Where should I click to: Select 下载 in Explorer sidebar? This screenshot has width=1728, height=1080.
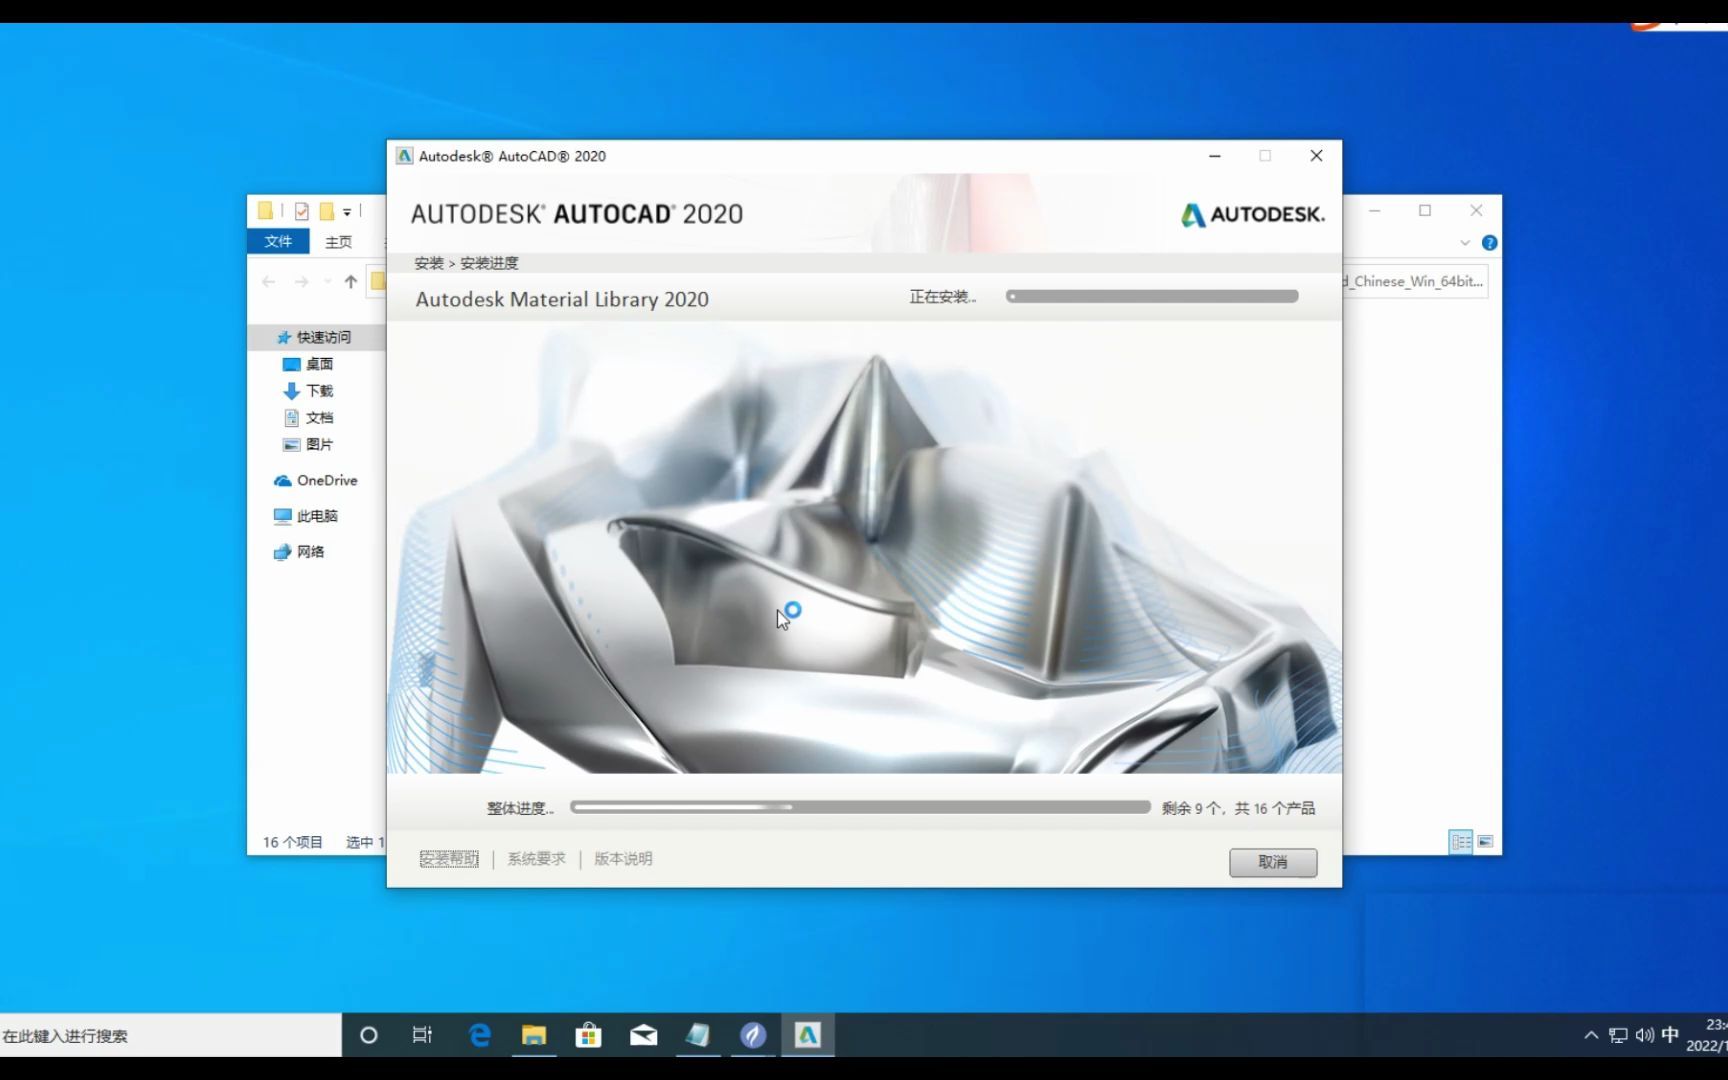click(307, 391)
